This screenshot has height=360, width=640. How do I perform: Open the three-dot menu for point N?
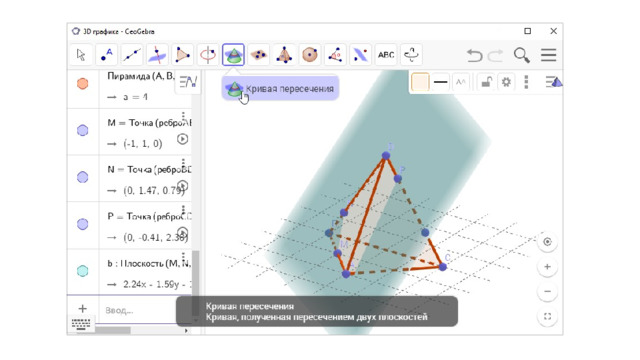[x=183, y=163]
